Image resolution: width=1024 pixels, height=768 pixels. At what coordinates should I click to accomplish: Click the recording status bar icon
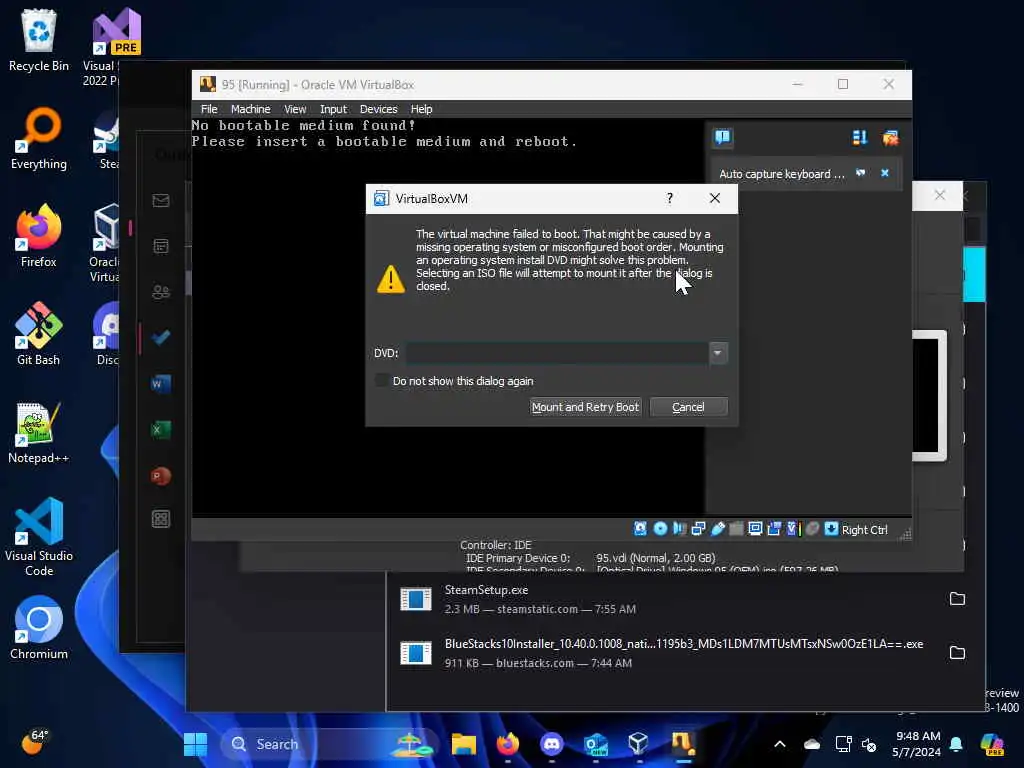774,529
